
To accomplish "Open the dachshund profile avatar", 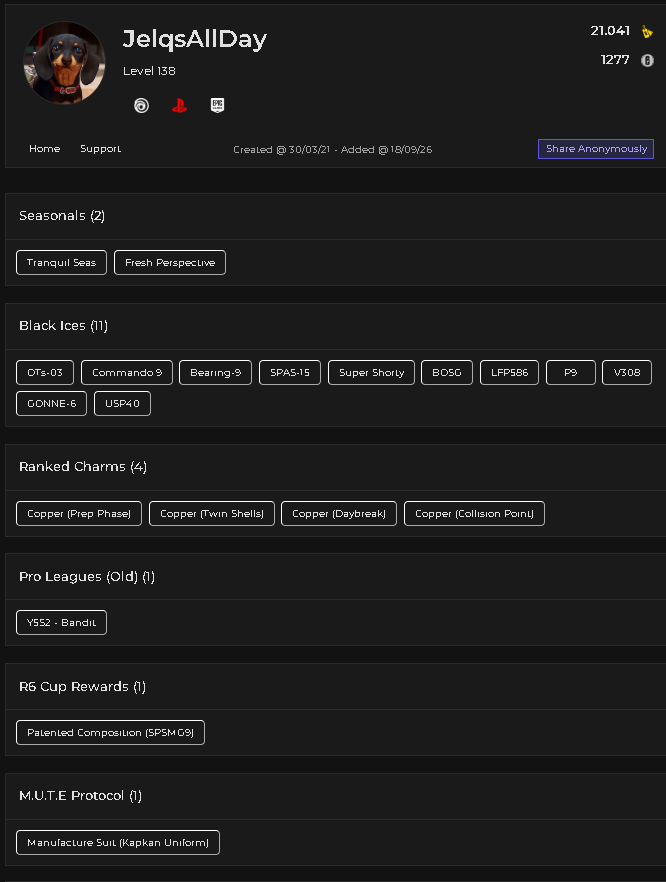I will [x=64, y=62].
